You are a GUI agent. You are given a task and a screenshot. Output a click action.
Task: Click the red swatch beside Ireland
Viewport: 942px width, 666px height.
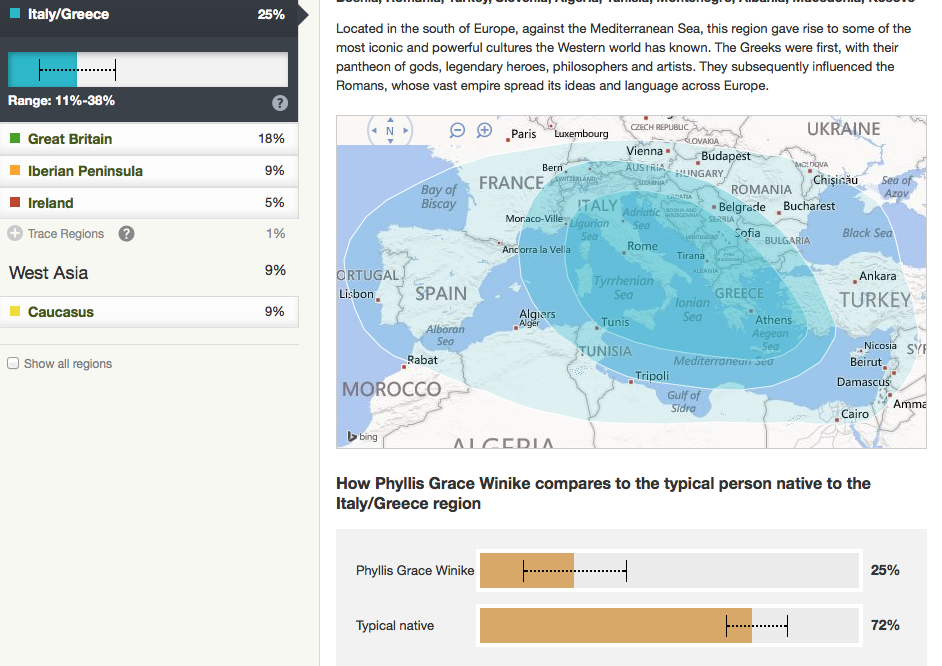click(15, 202)
